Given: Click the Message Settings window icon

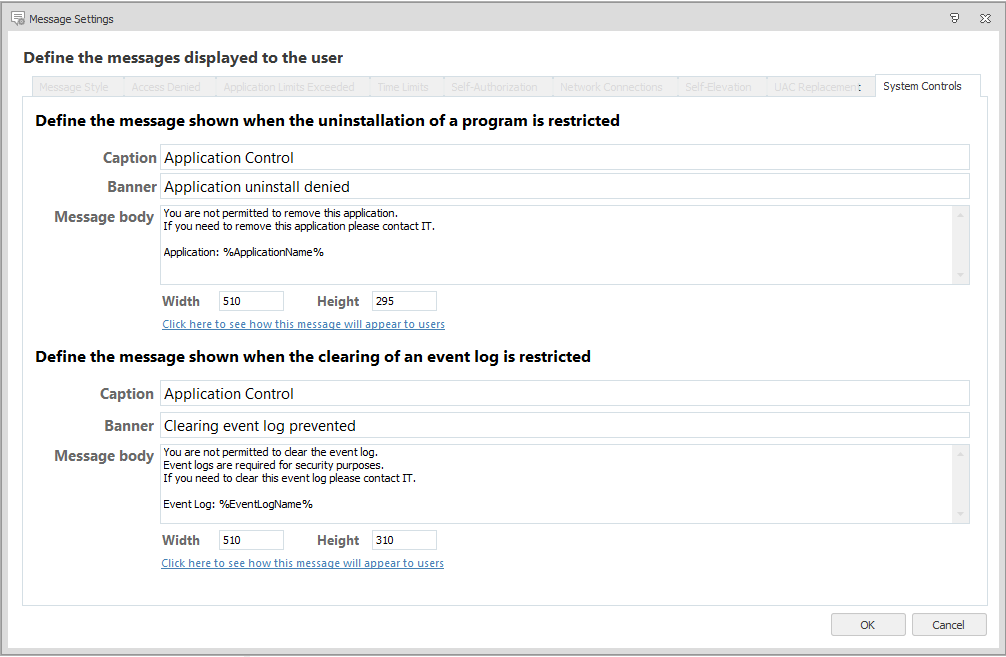Looking at the screenshot, I should coord(17,18).
